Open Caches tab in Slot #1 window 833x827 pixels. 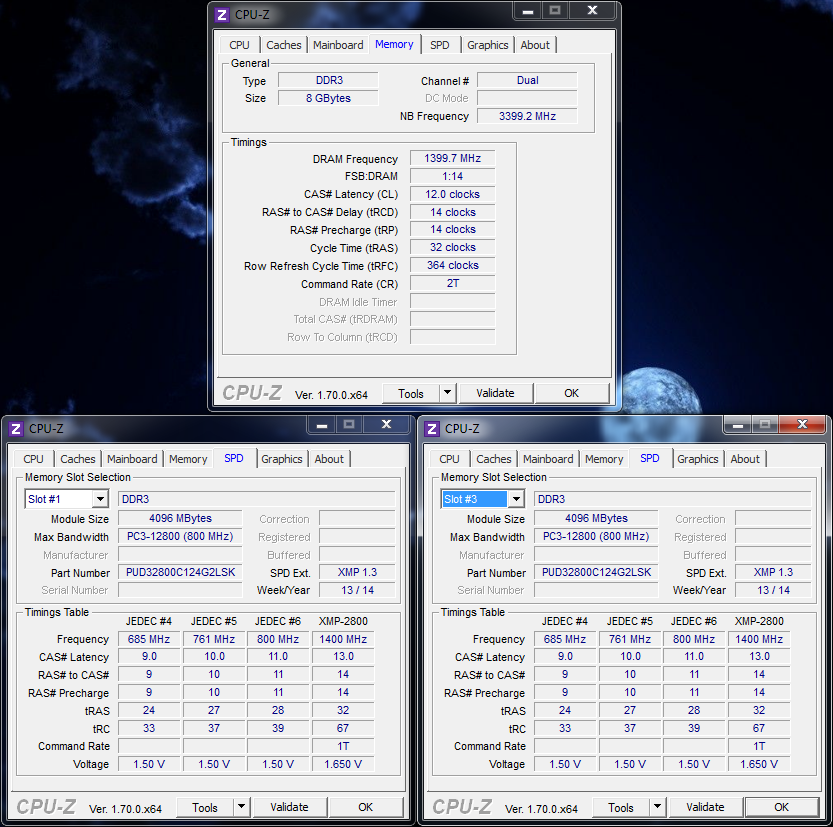tap(78, 459)
